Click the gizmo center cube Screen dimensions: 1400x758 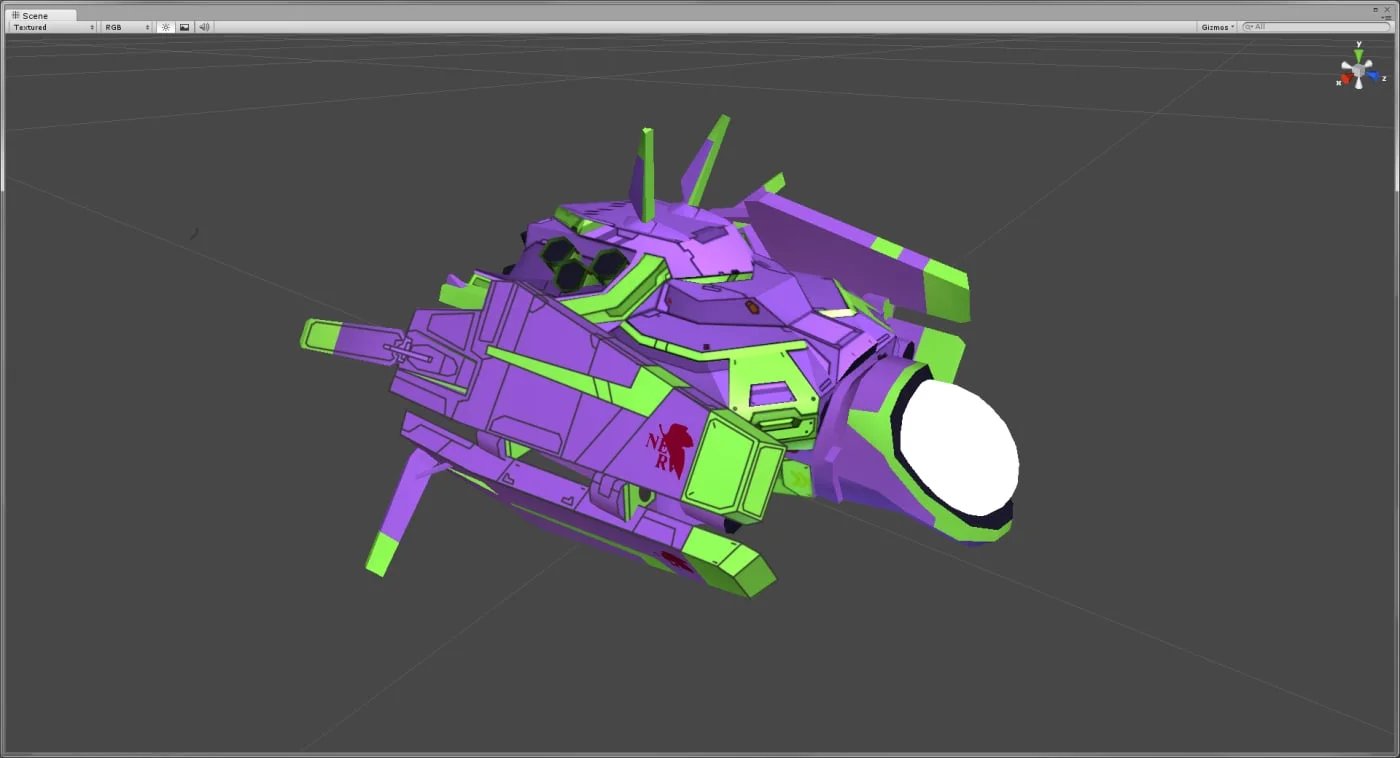1358,72
